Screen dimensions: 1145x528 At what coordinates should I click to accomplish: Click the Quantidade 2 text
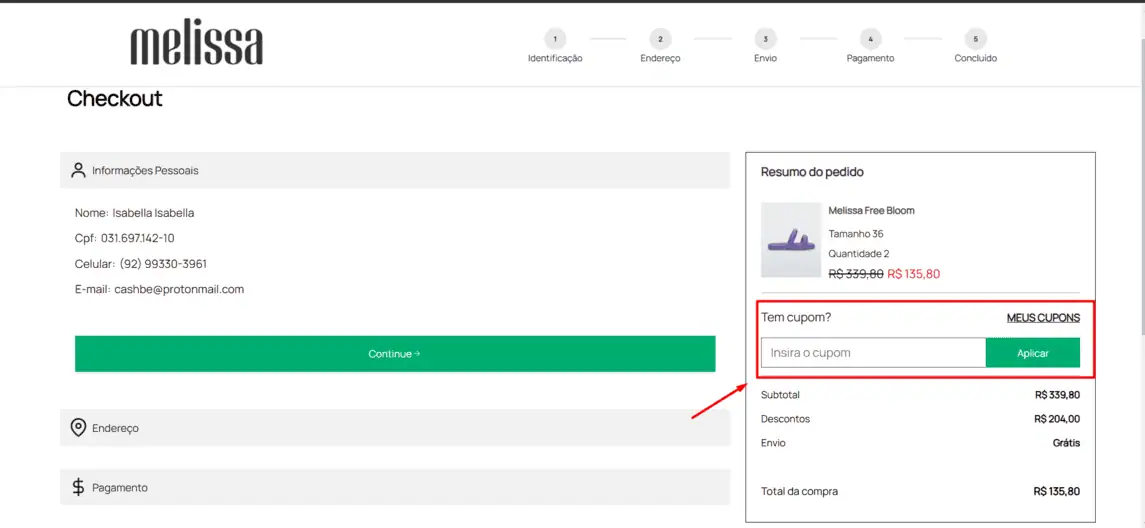tap(859, 254)
